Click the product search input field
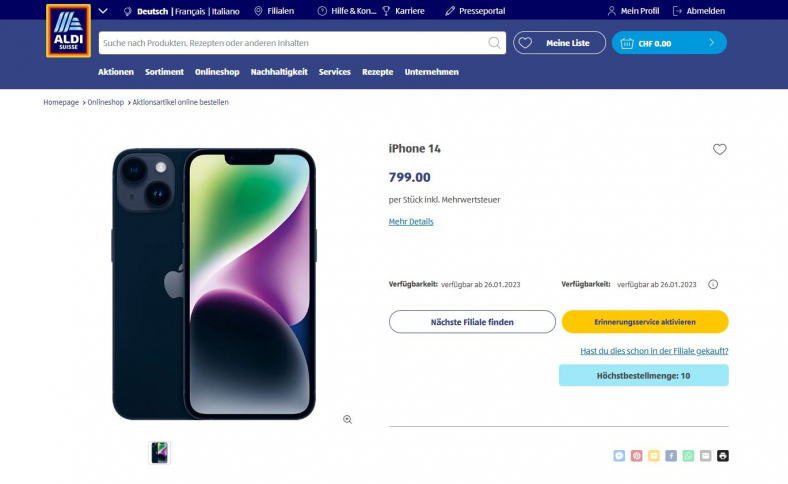The width and height of the screenshot is (788, 484). (x=290, y=43)
